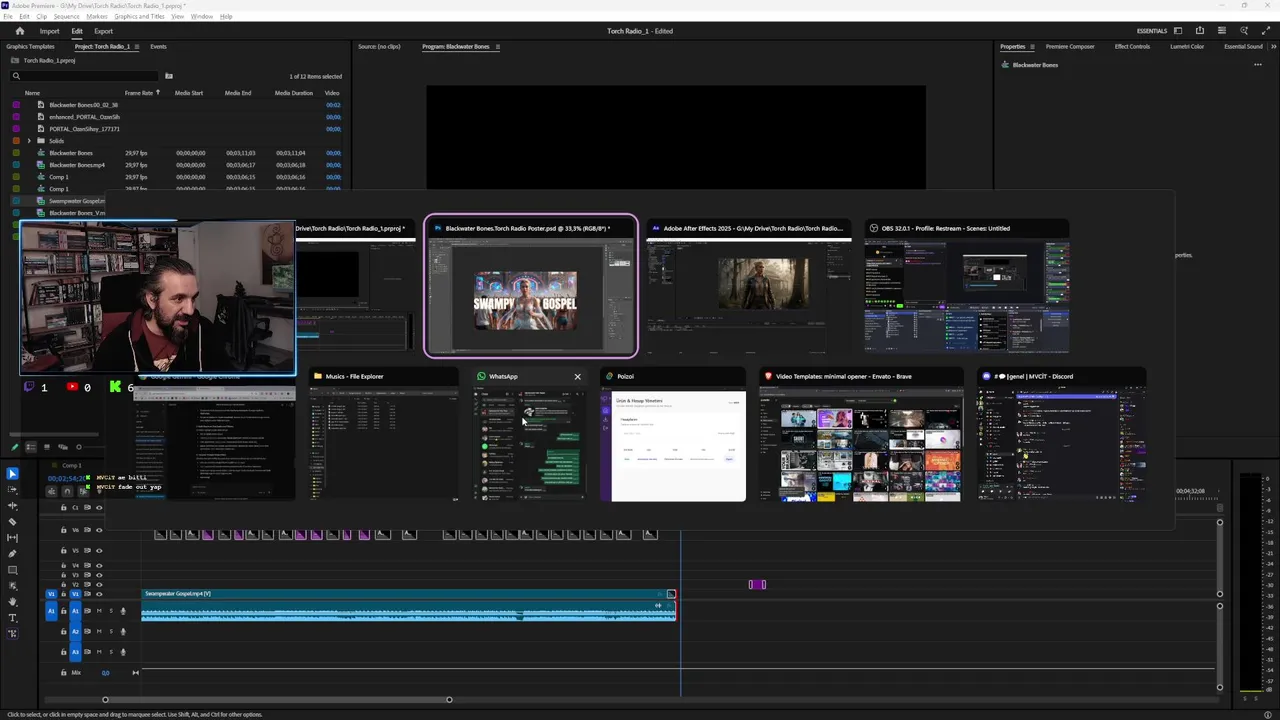Click the orange label swatch of Solids
Image resolution: width=1280 pixels, height=720 pixels.
click(x=16, y=141)
